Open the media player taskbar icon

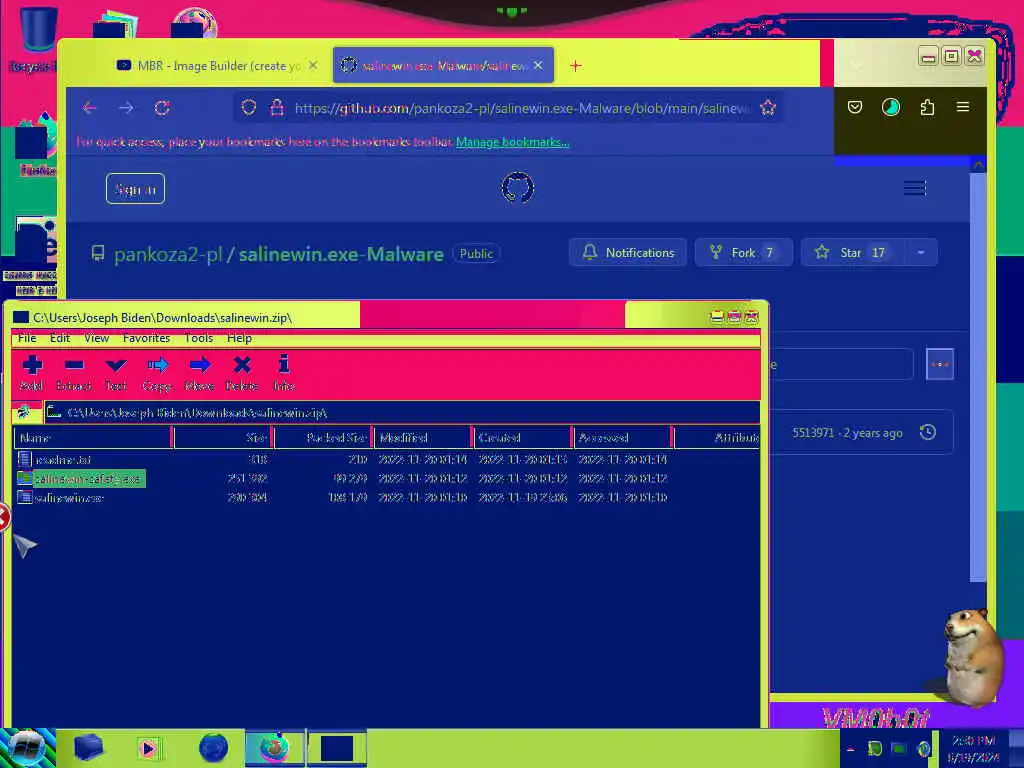pos(148,748)
